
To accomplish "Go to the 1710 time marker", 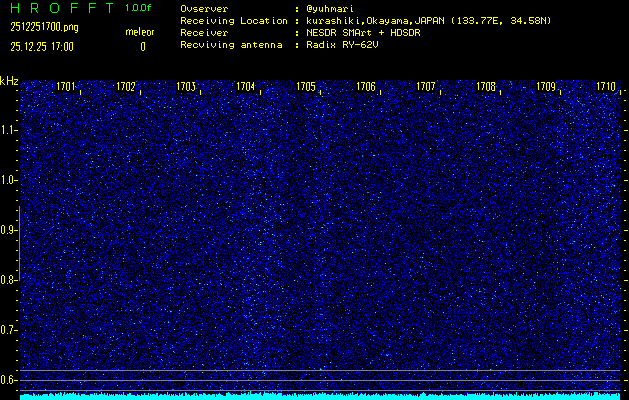I will click(606, 87).
